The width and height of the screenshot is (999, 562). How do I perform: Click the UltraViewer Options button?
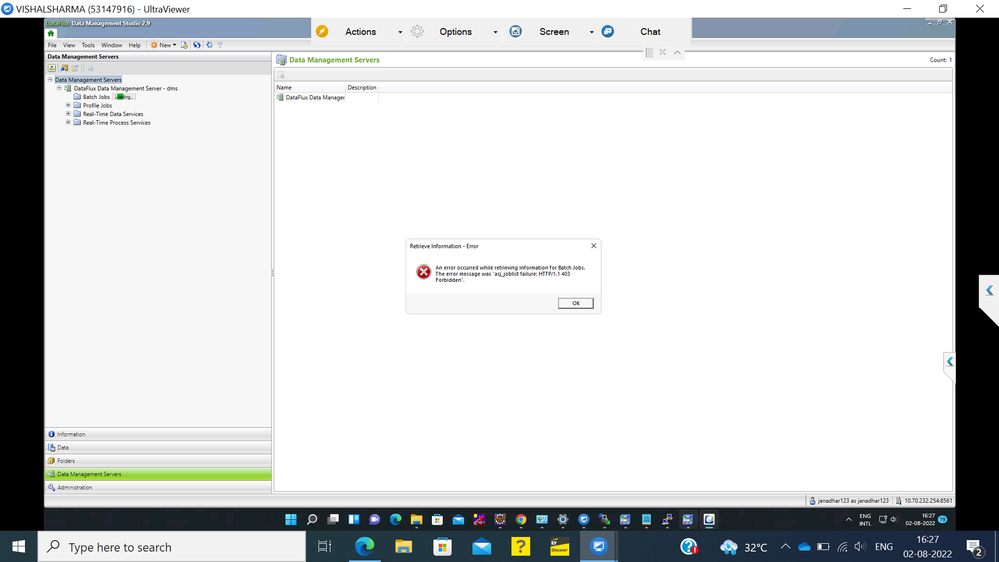(455, 32)
